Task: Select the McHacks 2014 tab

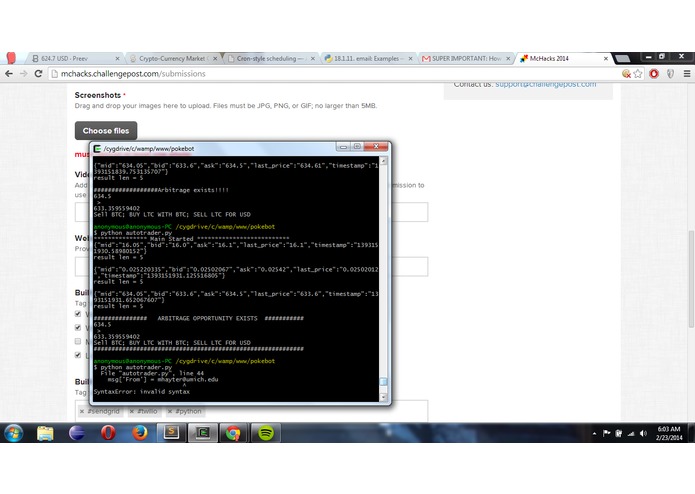Action: click(562, 58)
